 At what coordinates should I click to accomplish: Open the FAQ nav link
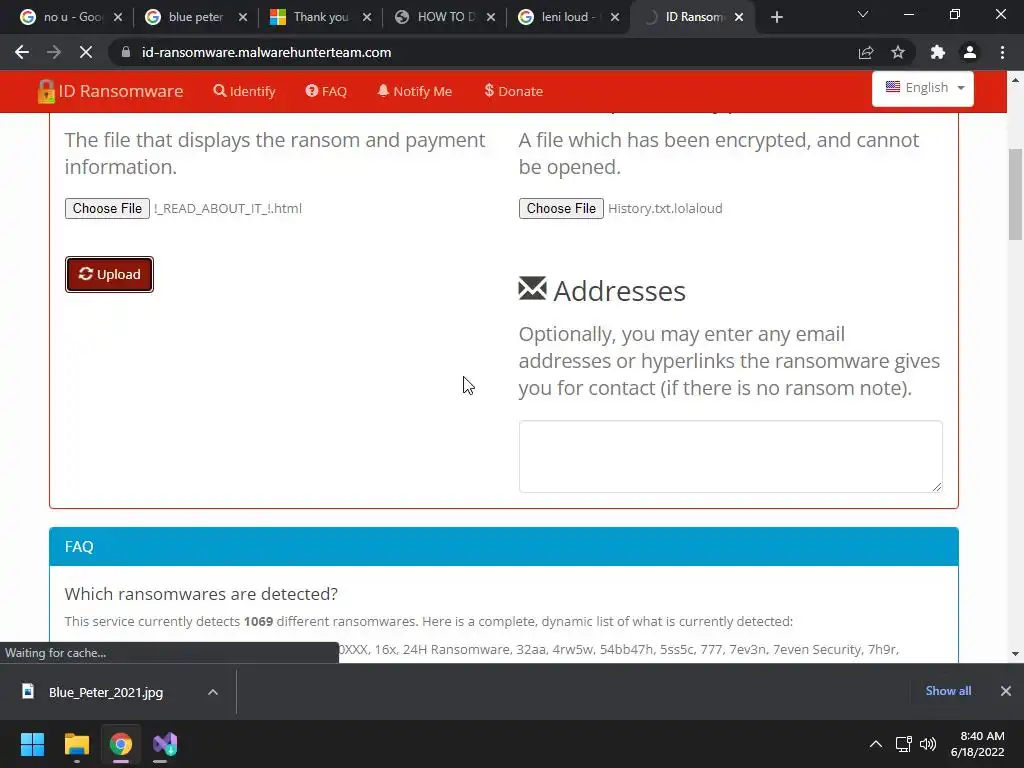(326, 91)
